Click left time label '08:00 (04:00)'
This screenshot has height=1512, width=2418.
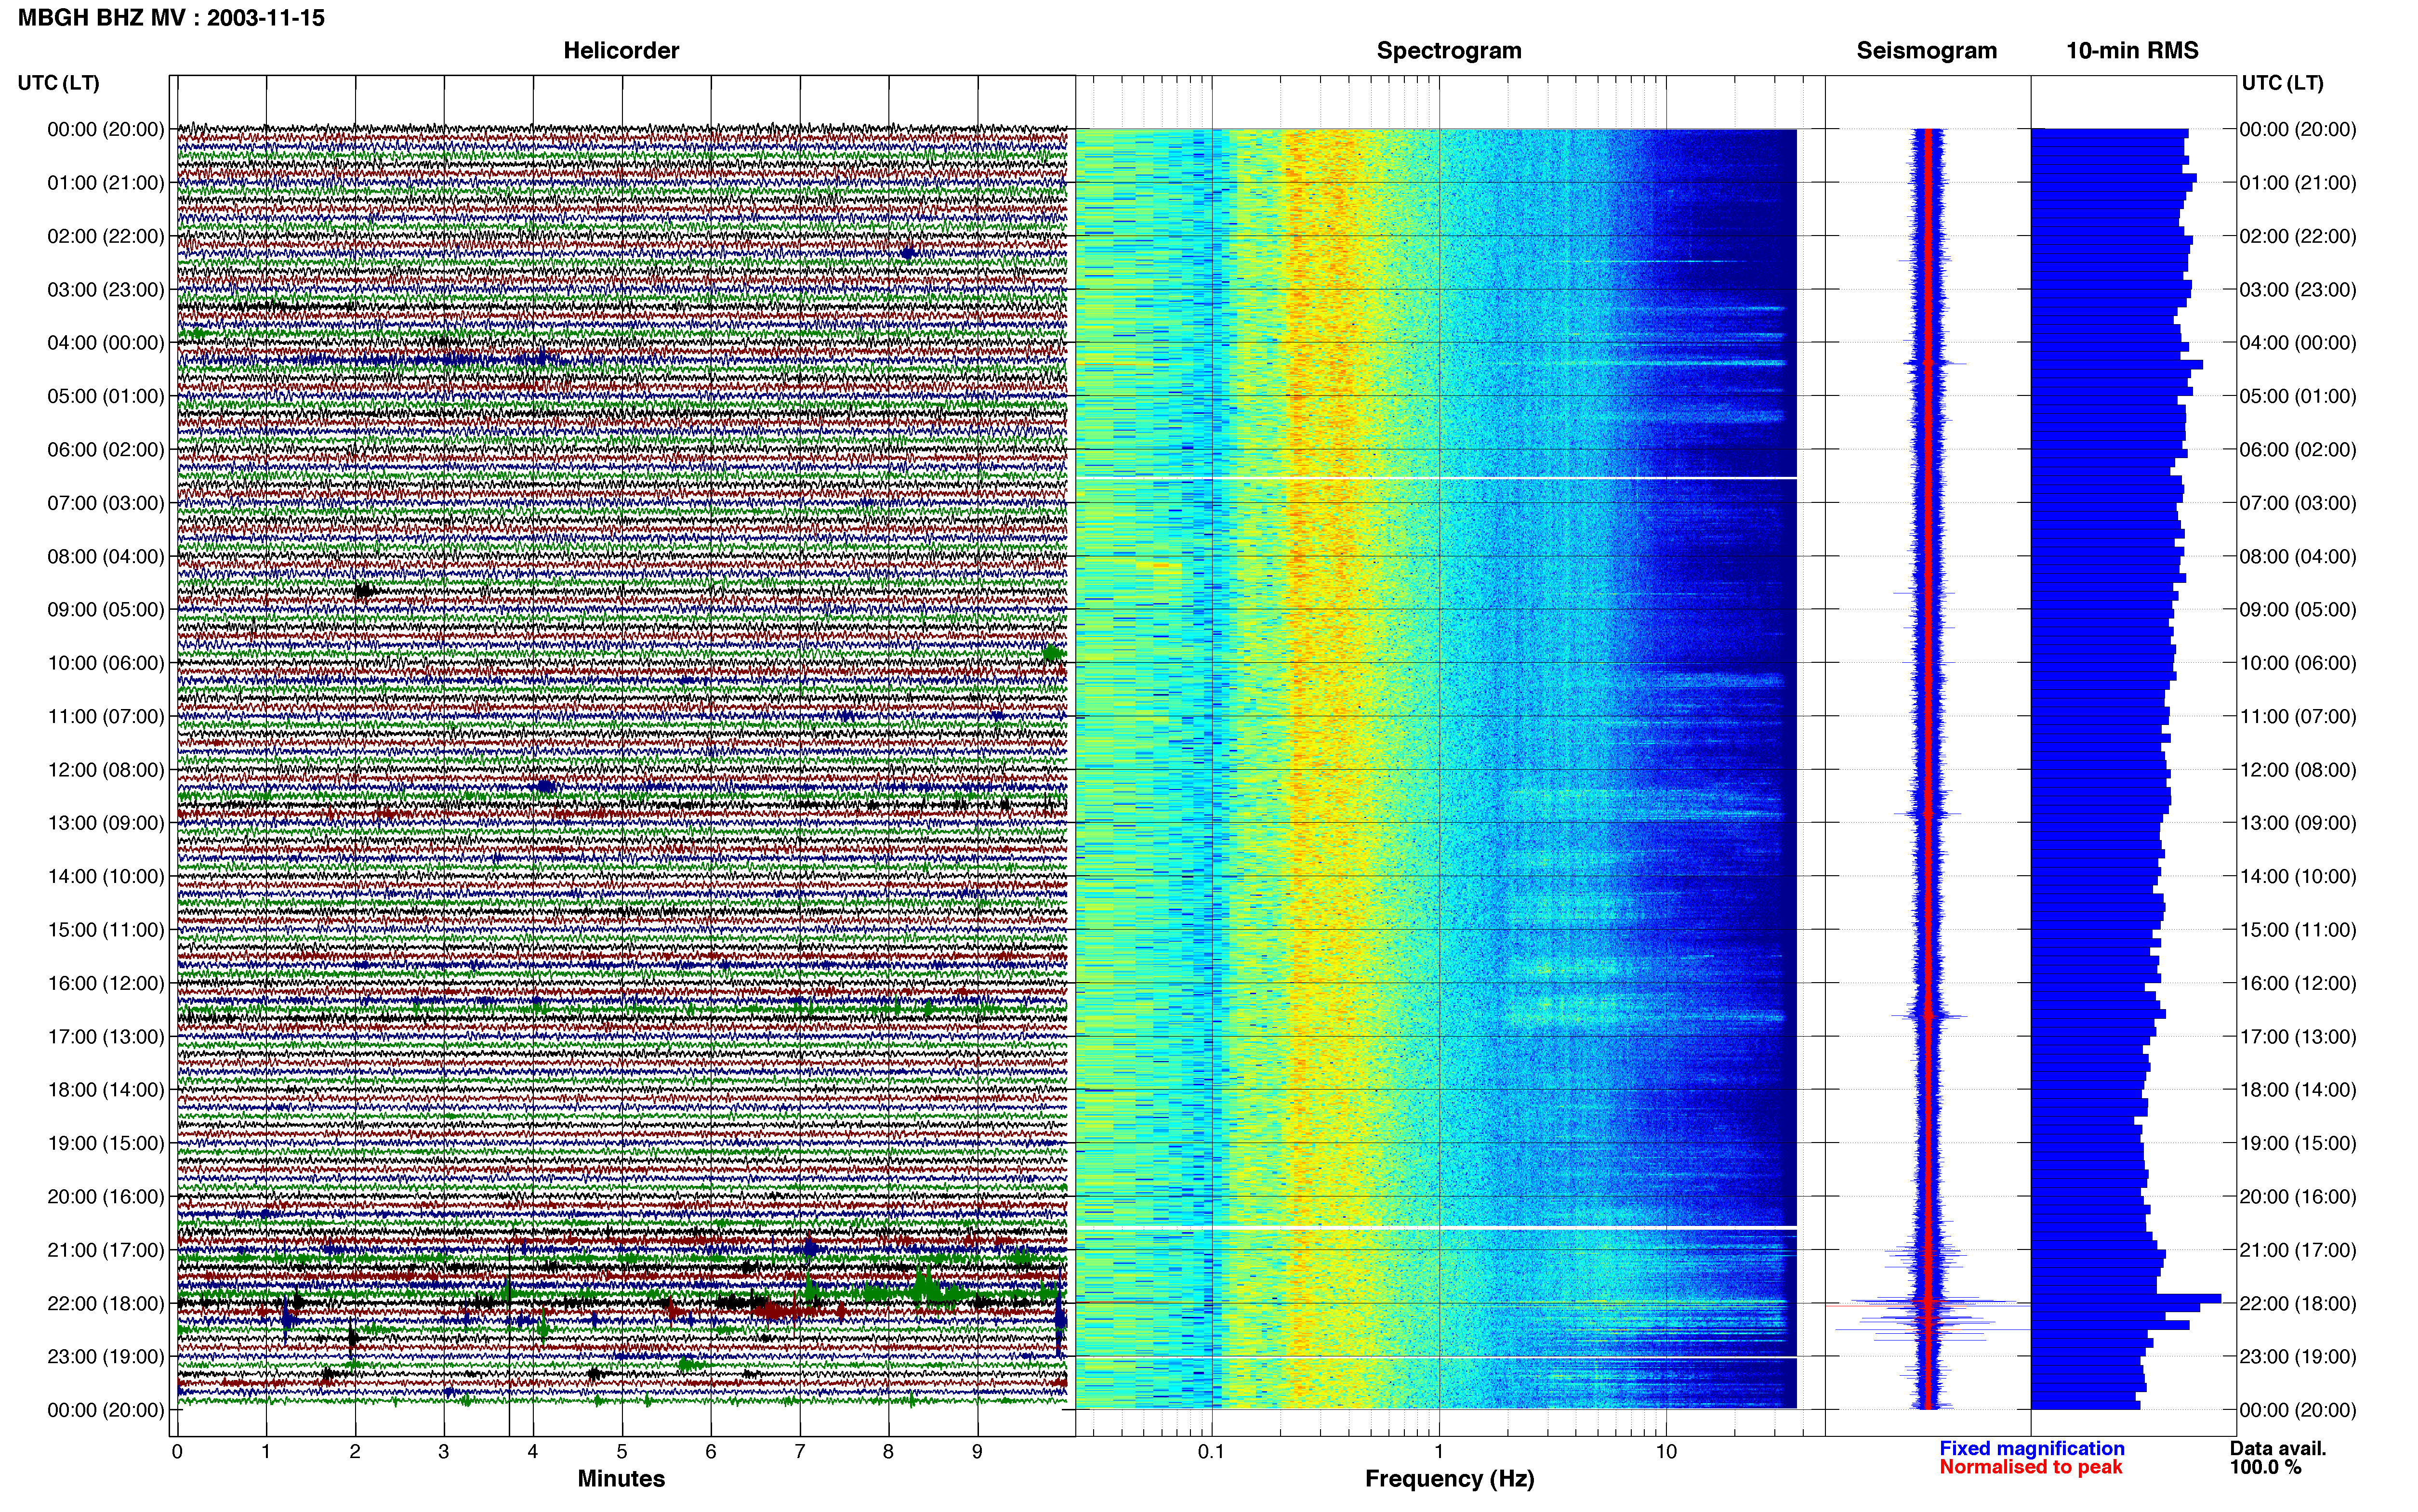pos(106,556)
